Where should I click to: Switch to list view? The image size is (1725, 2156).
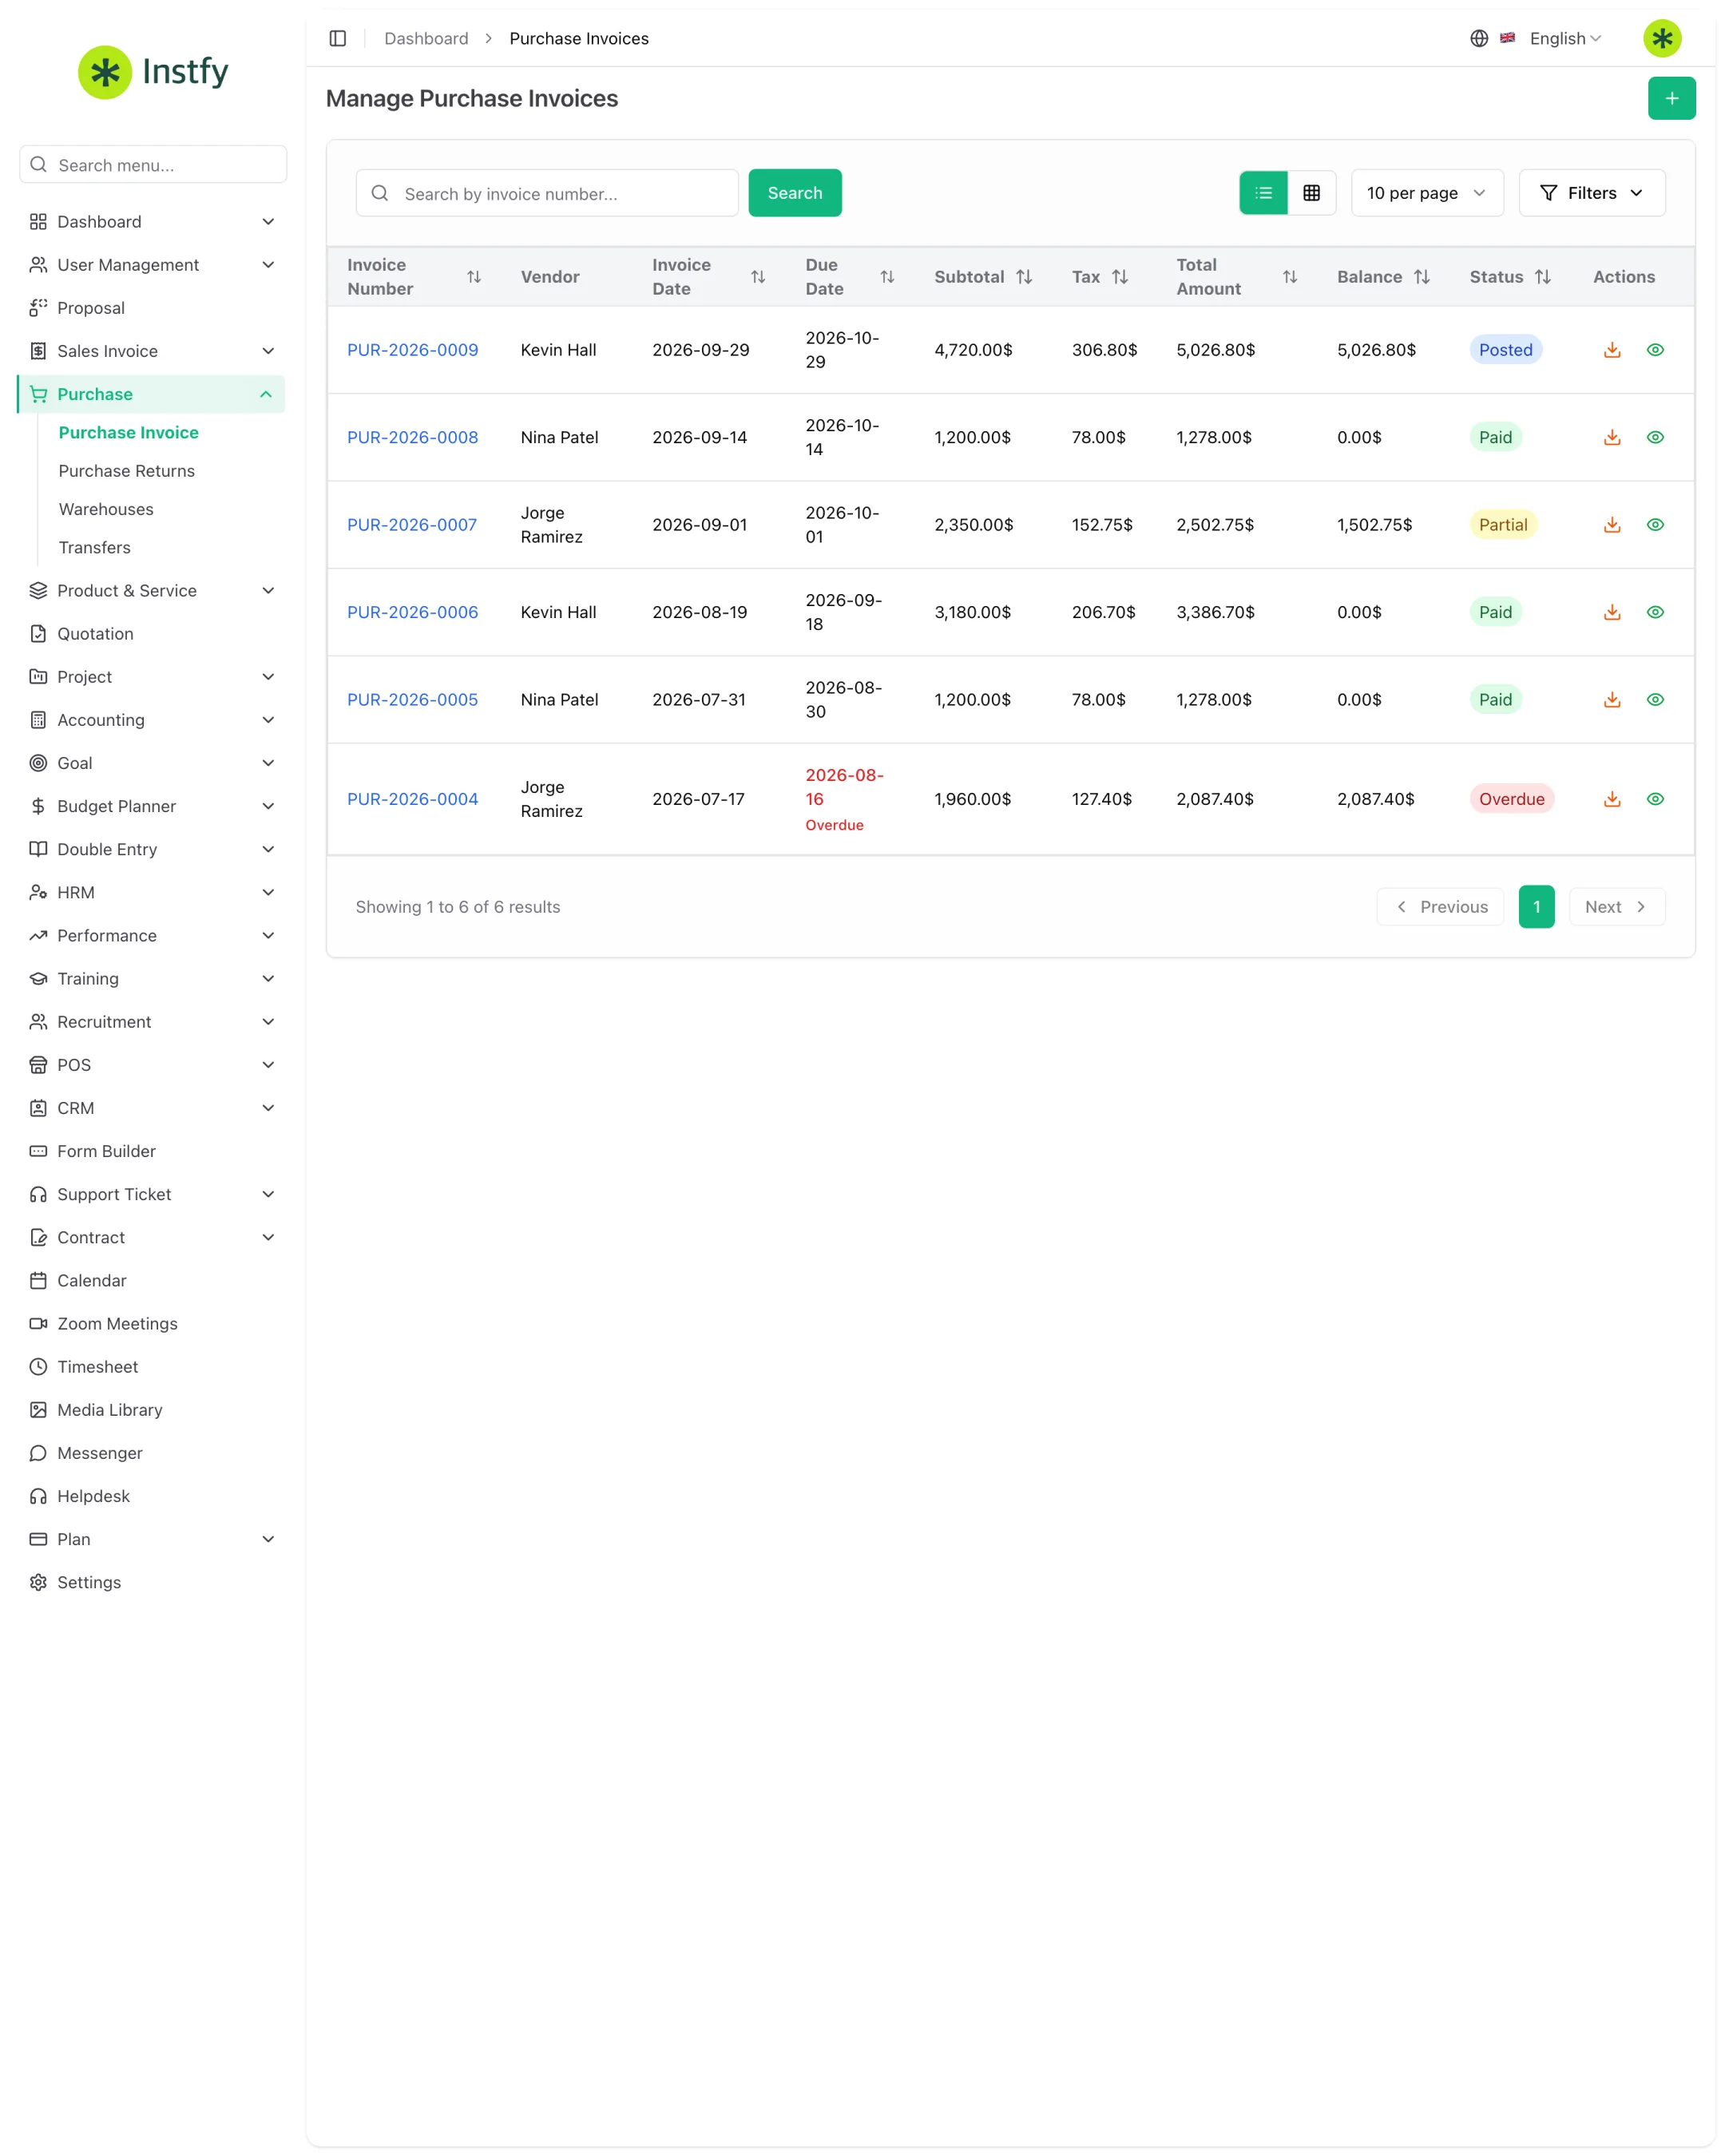tap(1263, 193)
